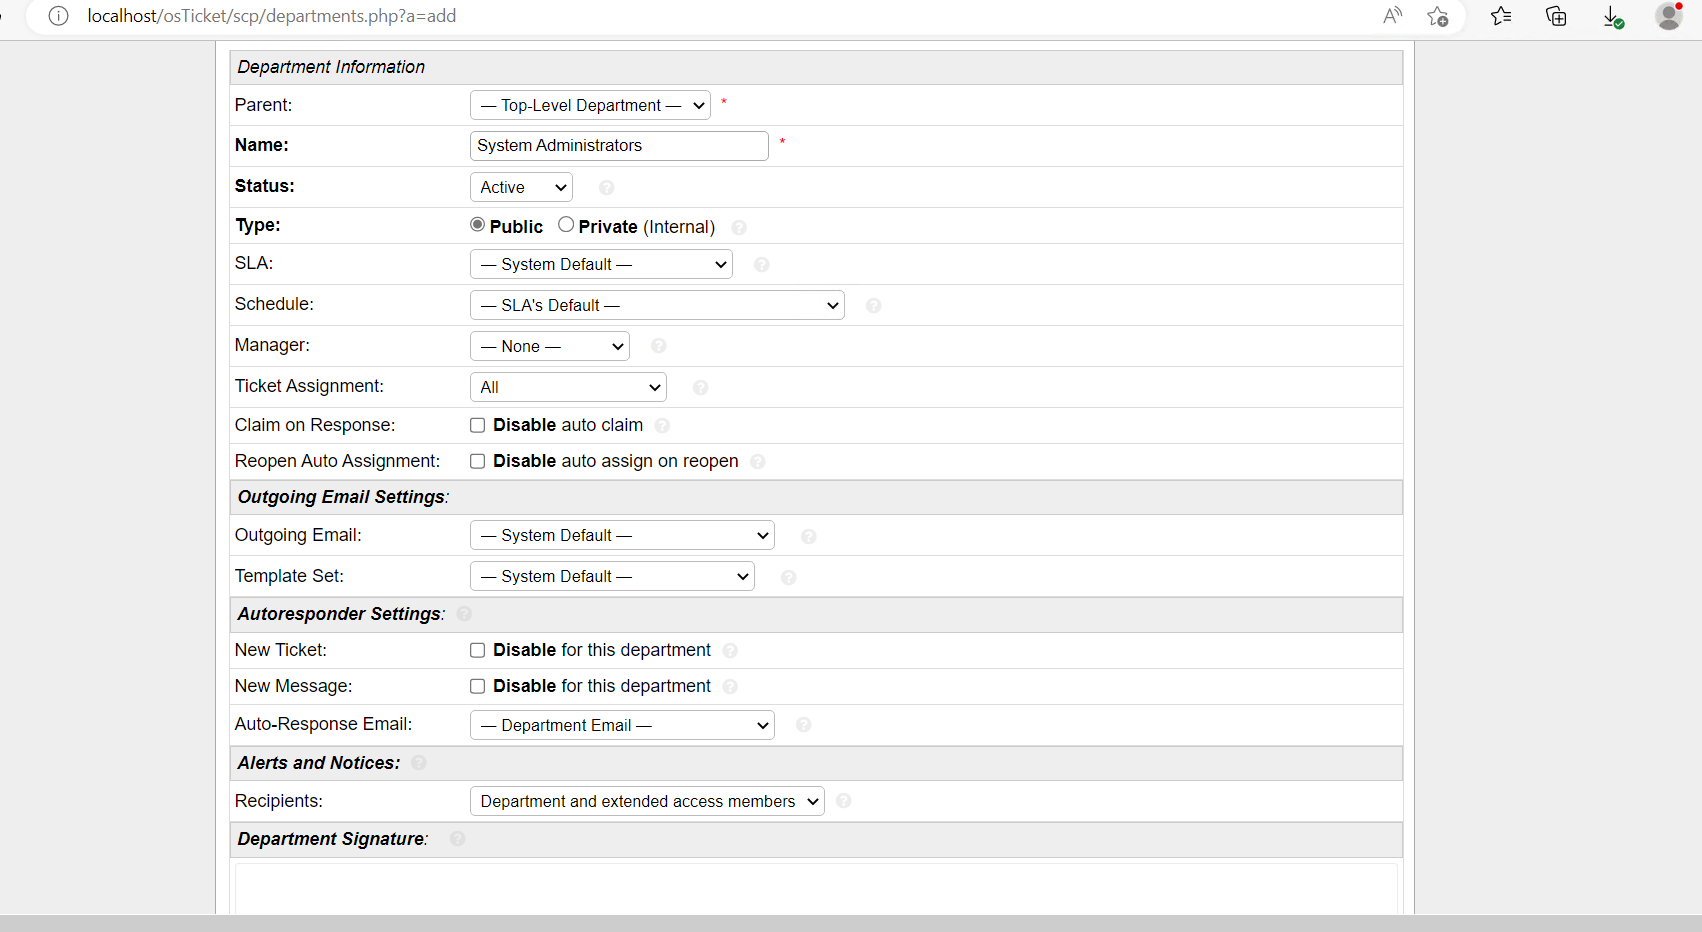Open Department Signature help icon

[x=458, y=839]
